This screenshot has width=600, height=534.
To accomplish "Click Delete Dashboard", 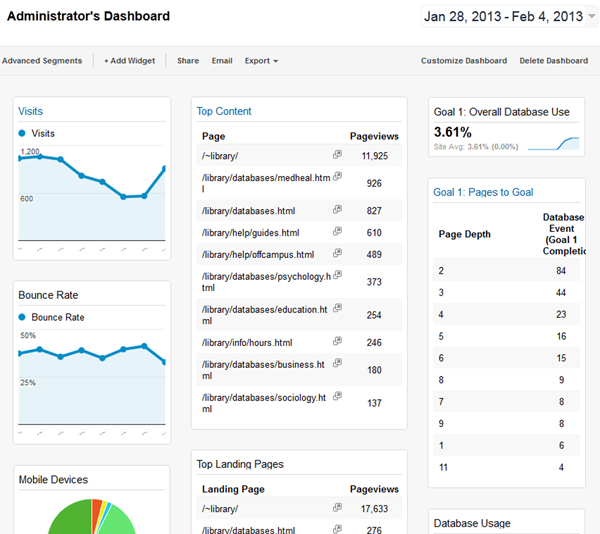I will (554, 61).
